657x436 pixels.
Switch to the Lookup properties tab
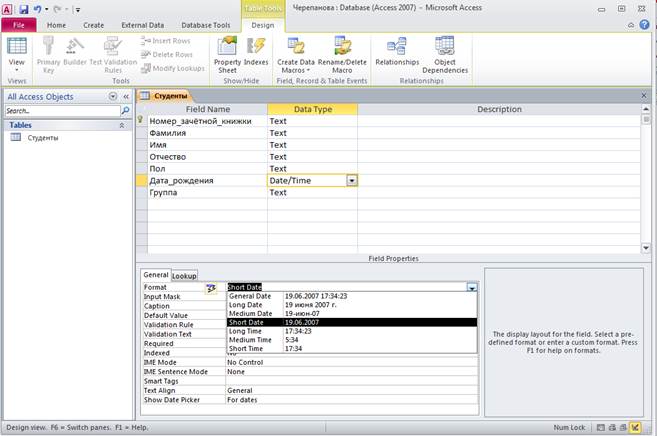click(x=184, y=276)
